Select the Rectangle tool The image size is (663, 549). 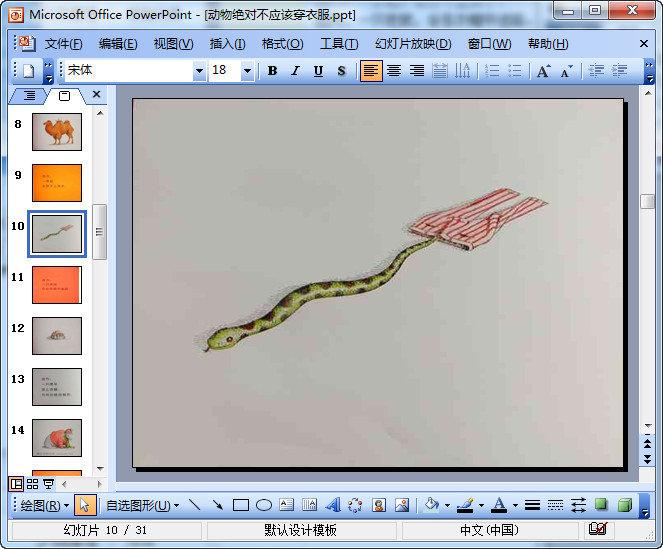click(241, 505)
